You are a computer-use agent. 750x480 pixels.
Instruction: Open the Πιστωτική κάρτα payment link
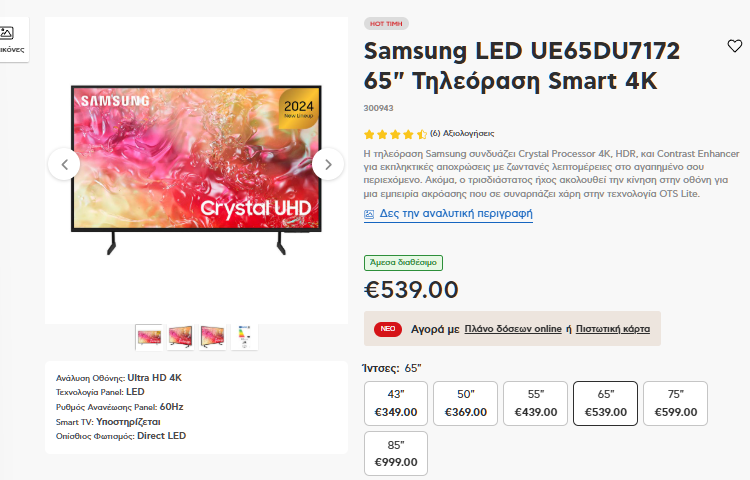pyautogui.click(x=613, y=329)
